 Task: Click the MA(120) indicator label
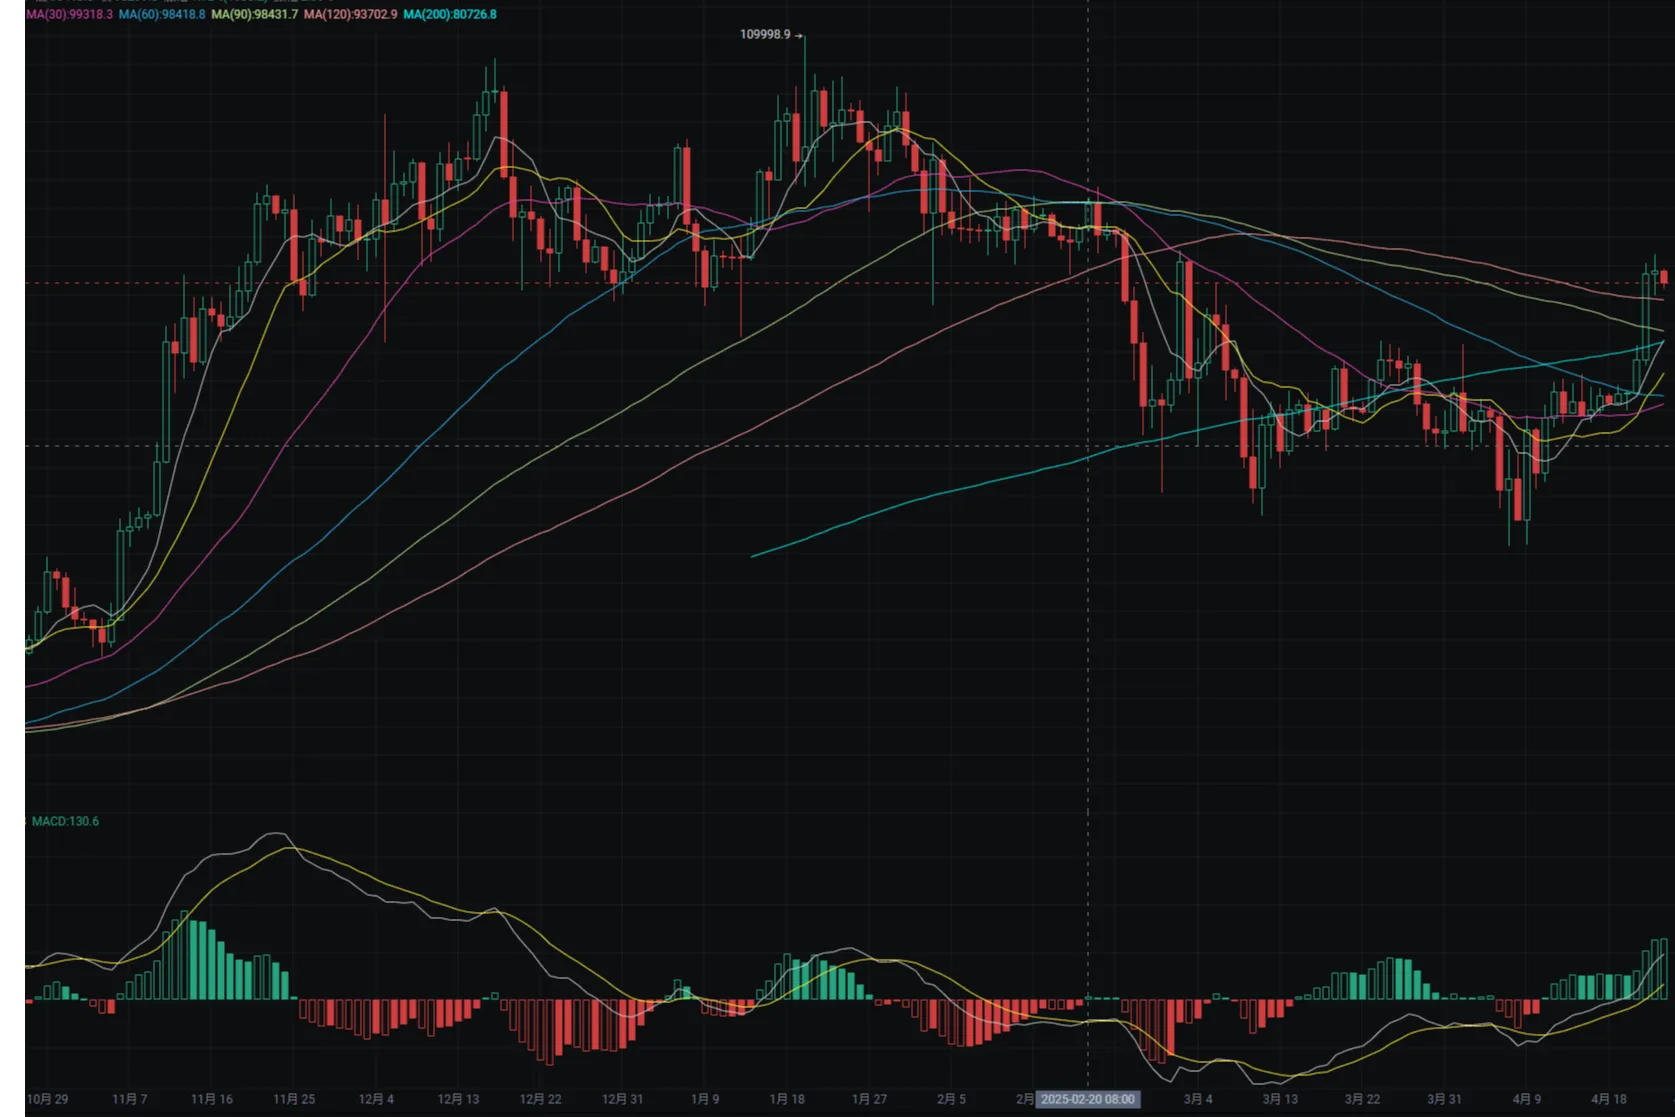tap(350, 15)
